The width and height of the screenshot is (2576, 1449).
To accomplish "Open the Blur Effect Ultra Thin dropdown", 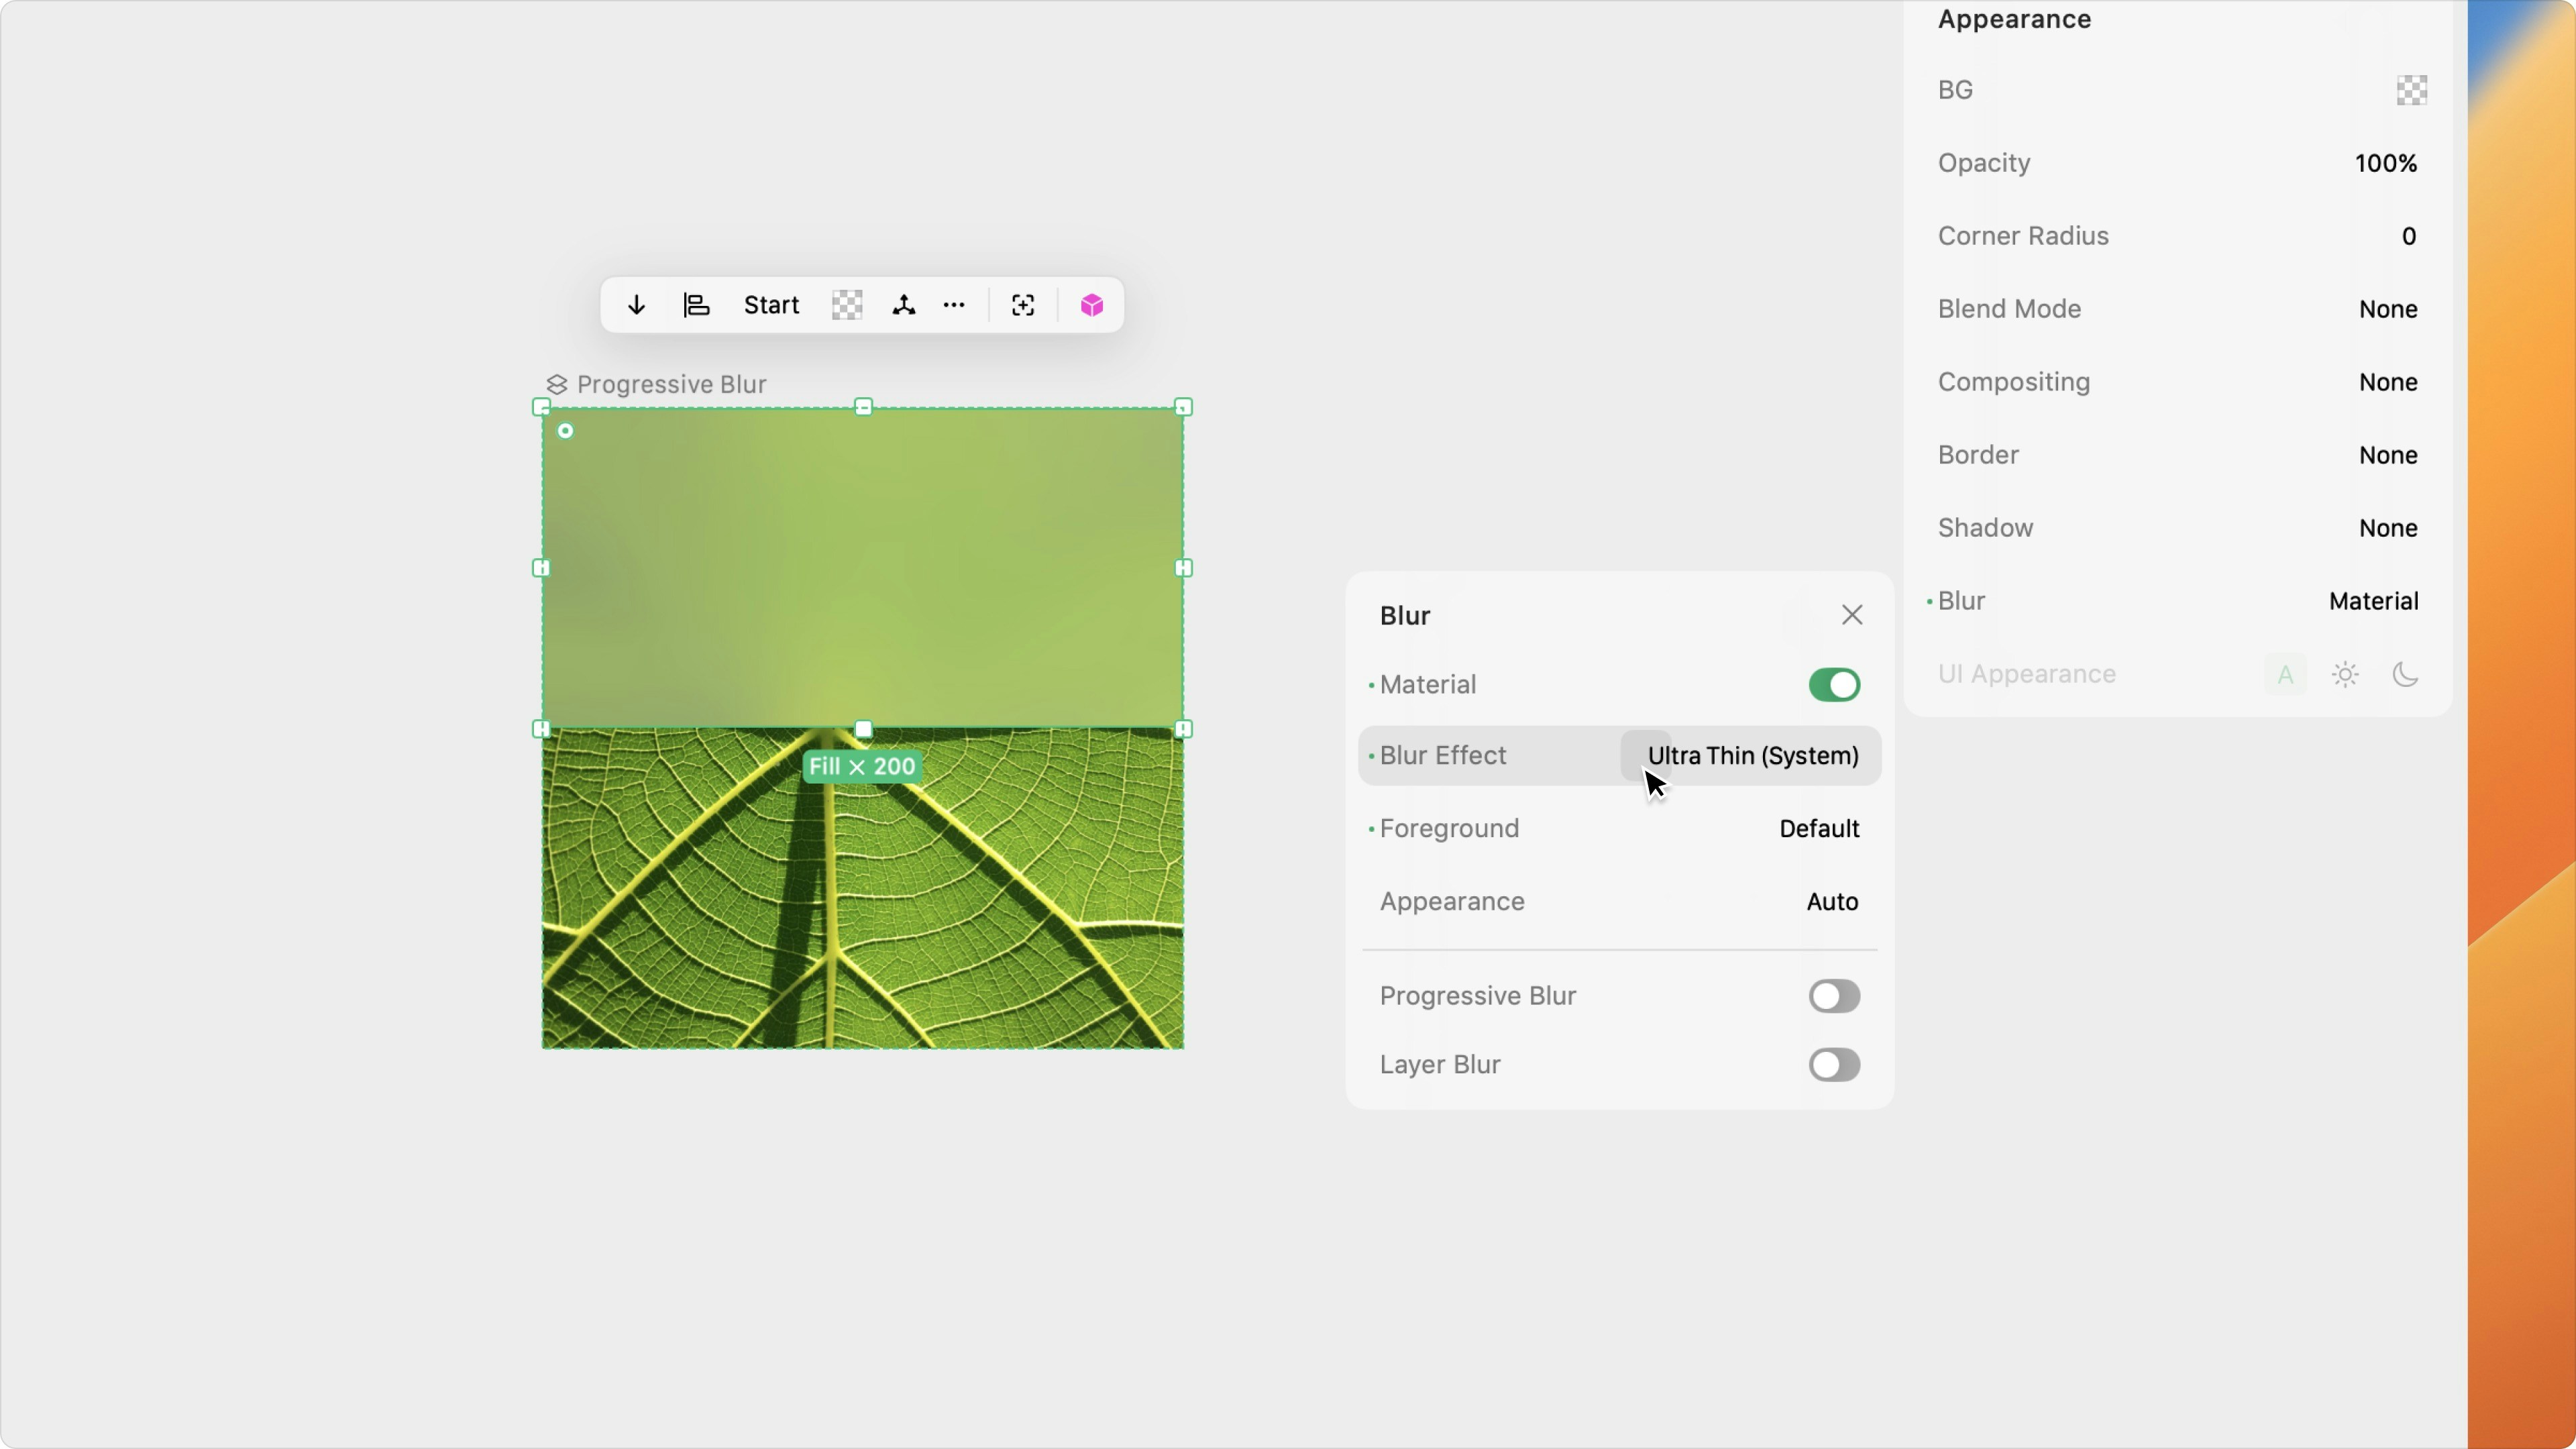I will (x=1752, y=756).
